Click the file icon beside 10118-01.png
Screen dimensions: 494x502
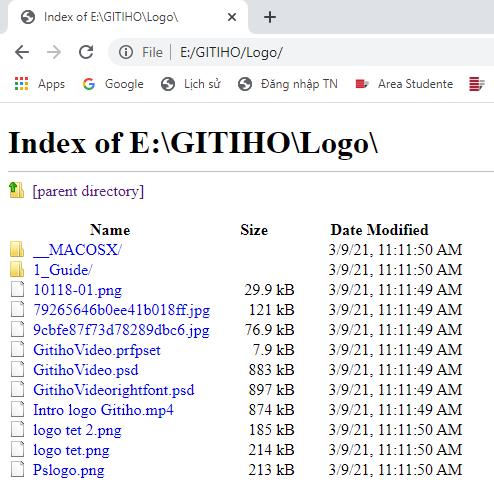pos(17,289)
